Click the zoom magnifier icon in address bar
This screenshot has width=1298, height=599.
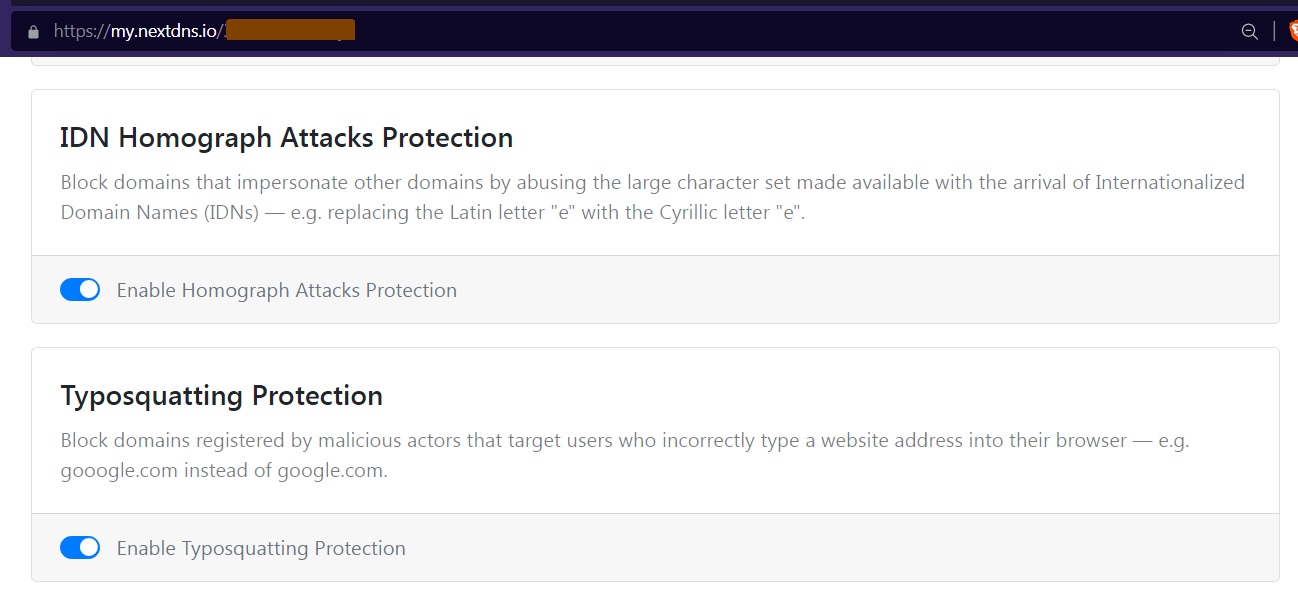point(1249,31)
